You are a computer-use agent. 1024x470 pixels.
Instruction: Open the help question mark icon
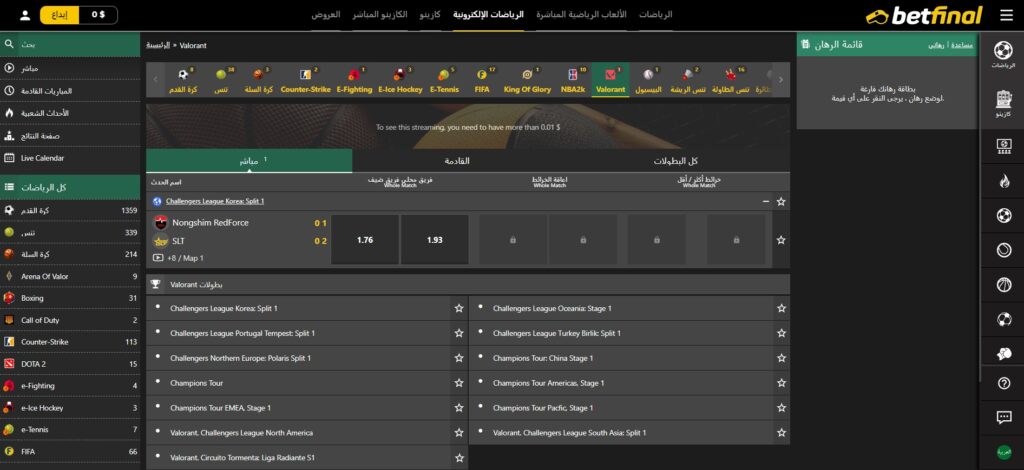(x=1004, y=384)
